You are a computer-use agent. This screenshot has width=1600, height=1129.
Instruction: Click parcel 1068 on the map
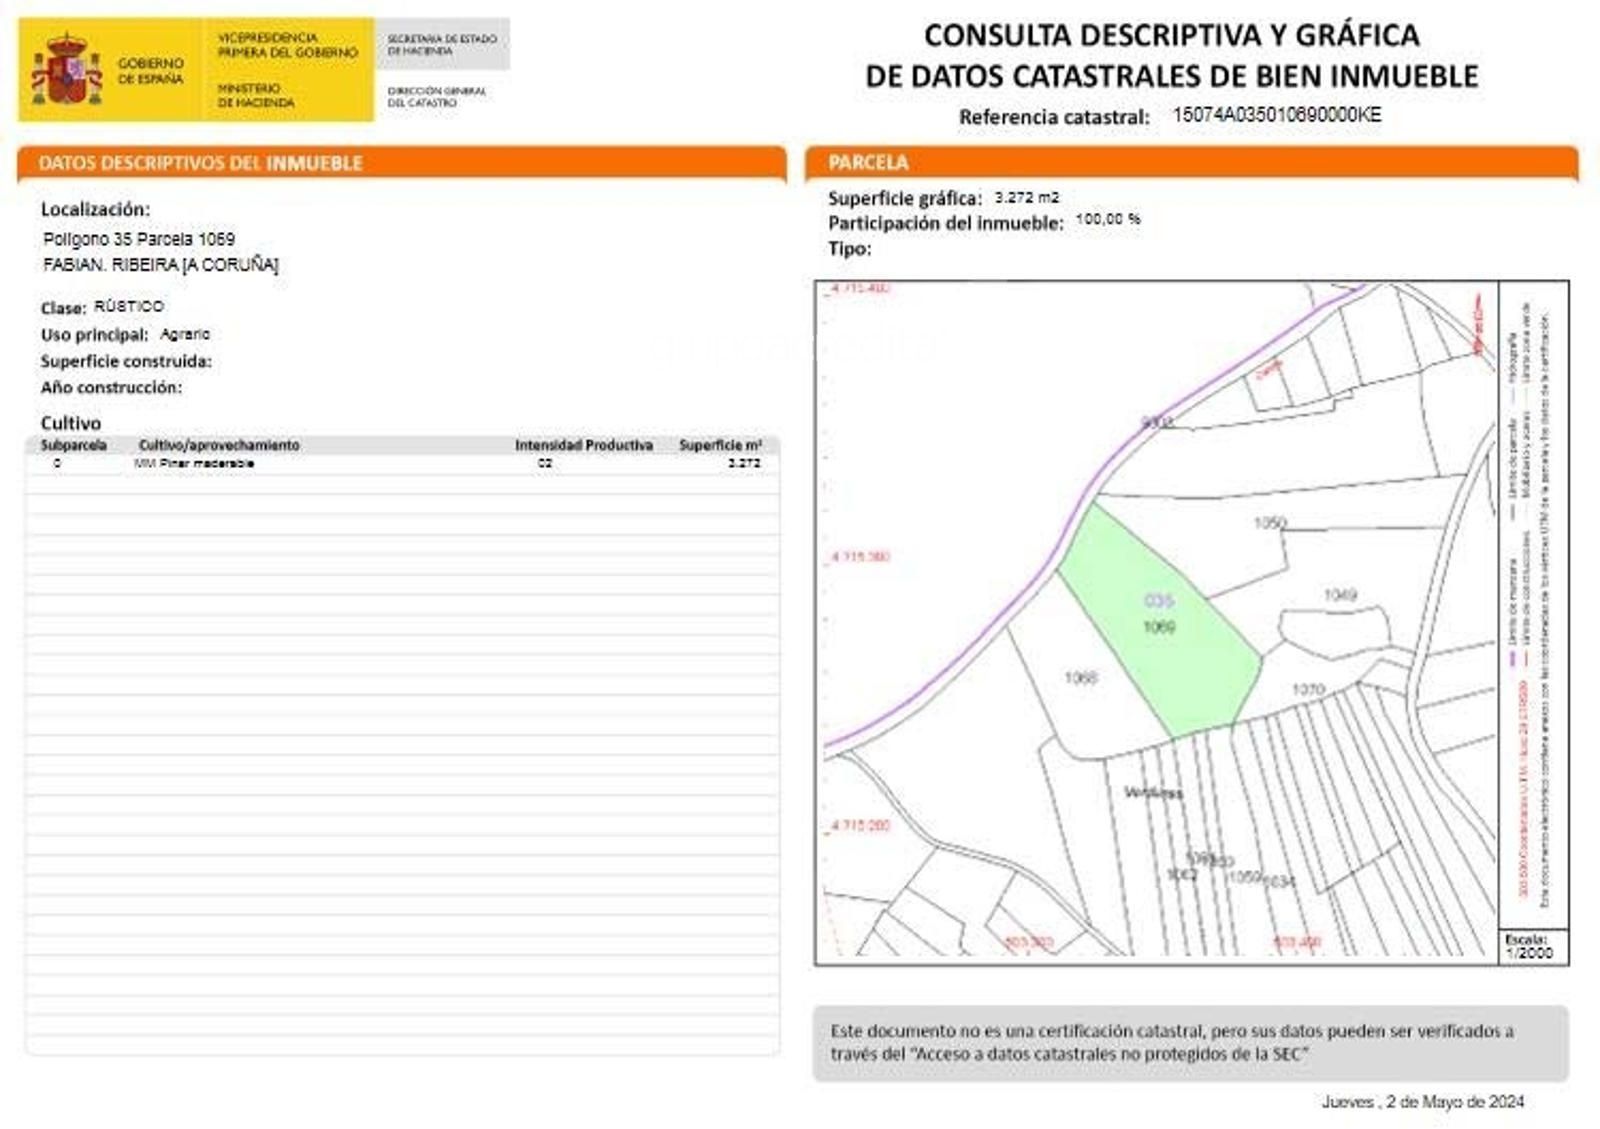point(1080,678)
